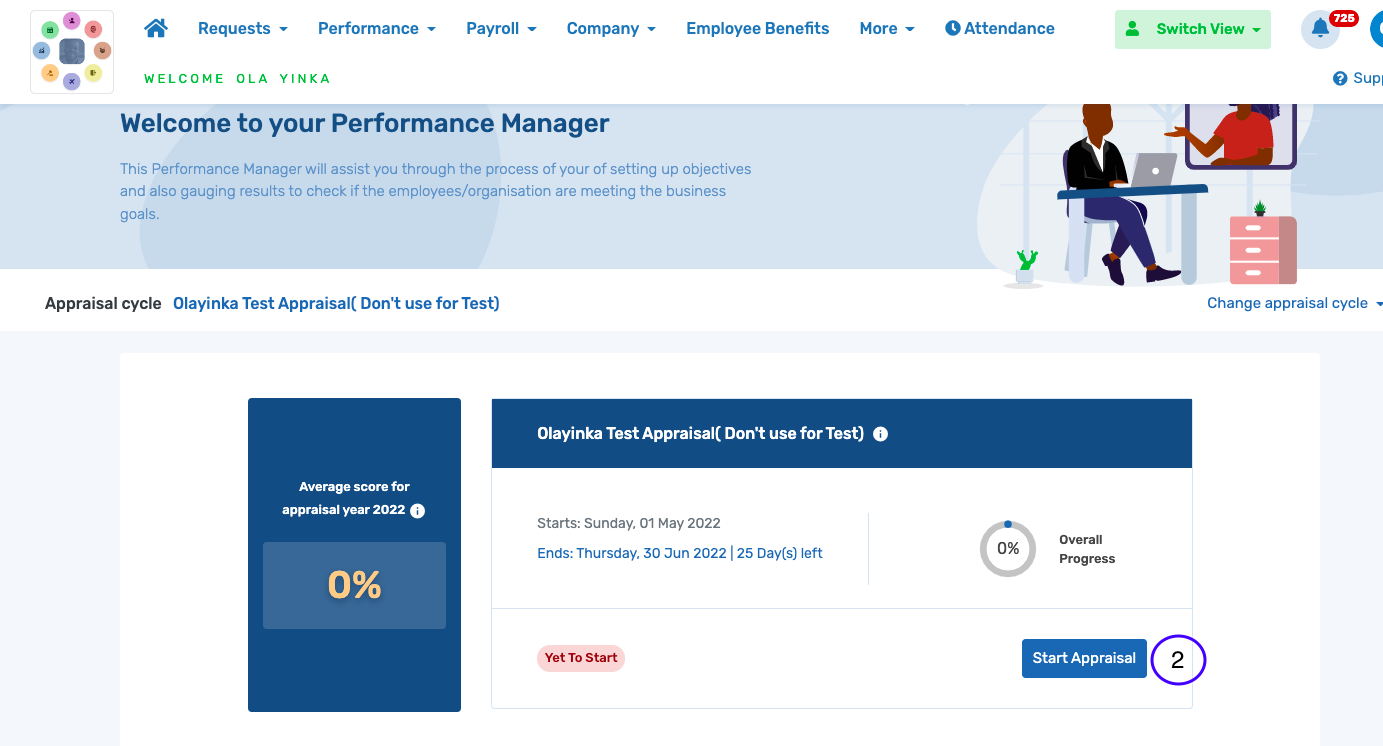Open Change appraisal cycle dropdown
This screenshot has width=1383, height=746.
point(1293,303)
